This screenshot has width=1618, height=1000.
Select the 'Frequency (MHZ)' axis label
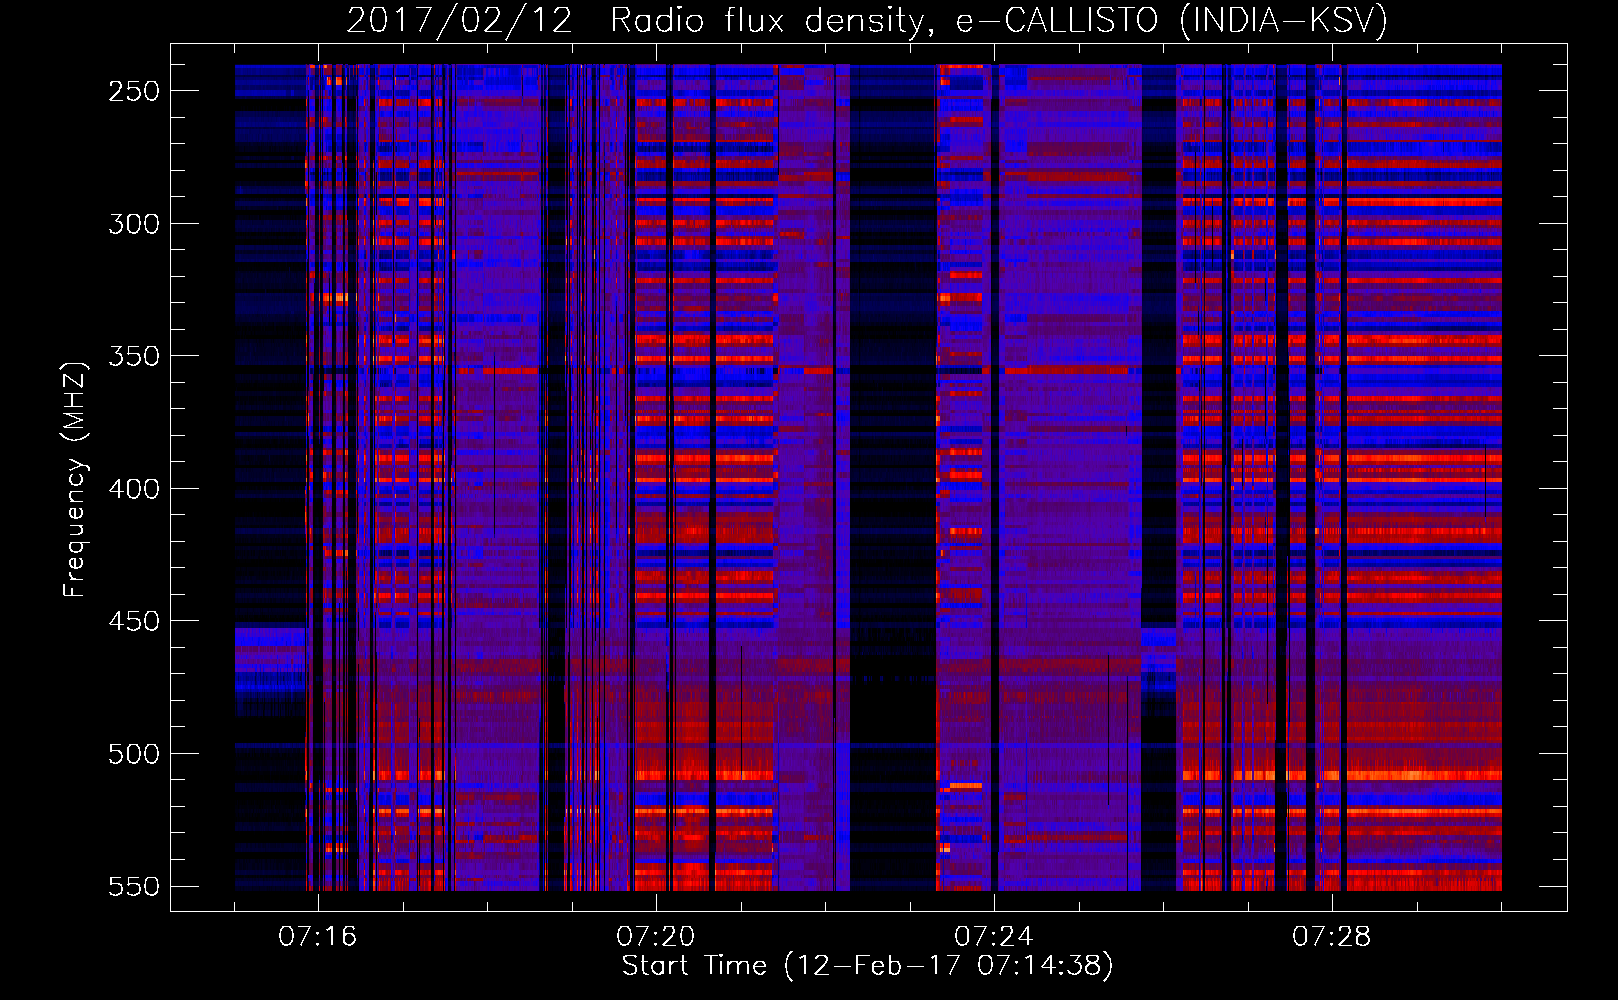(x=74, y=479)
